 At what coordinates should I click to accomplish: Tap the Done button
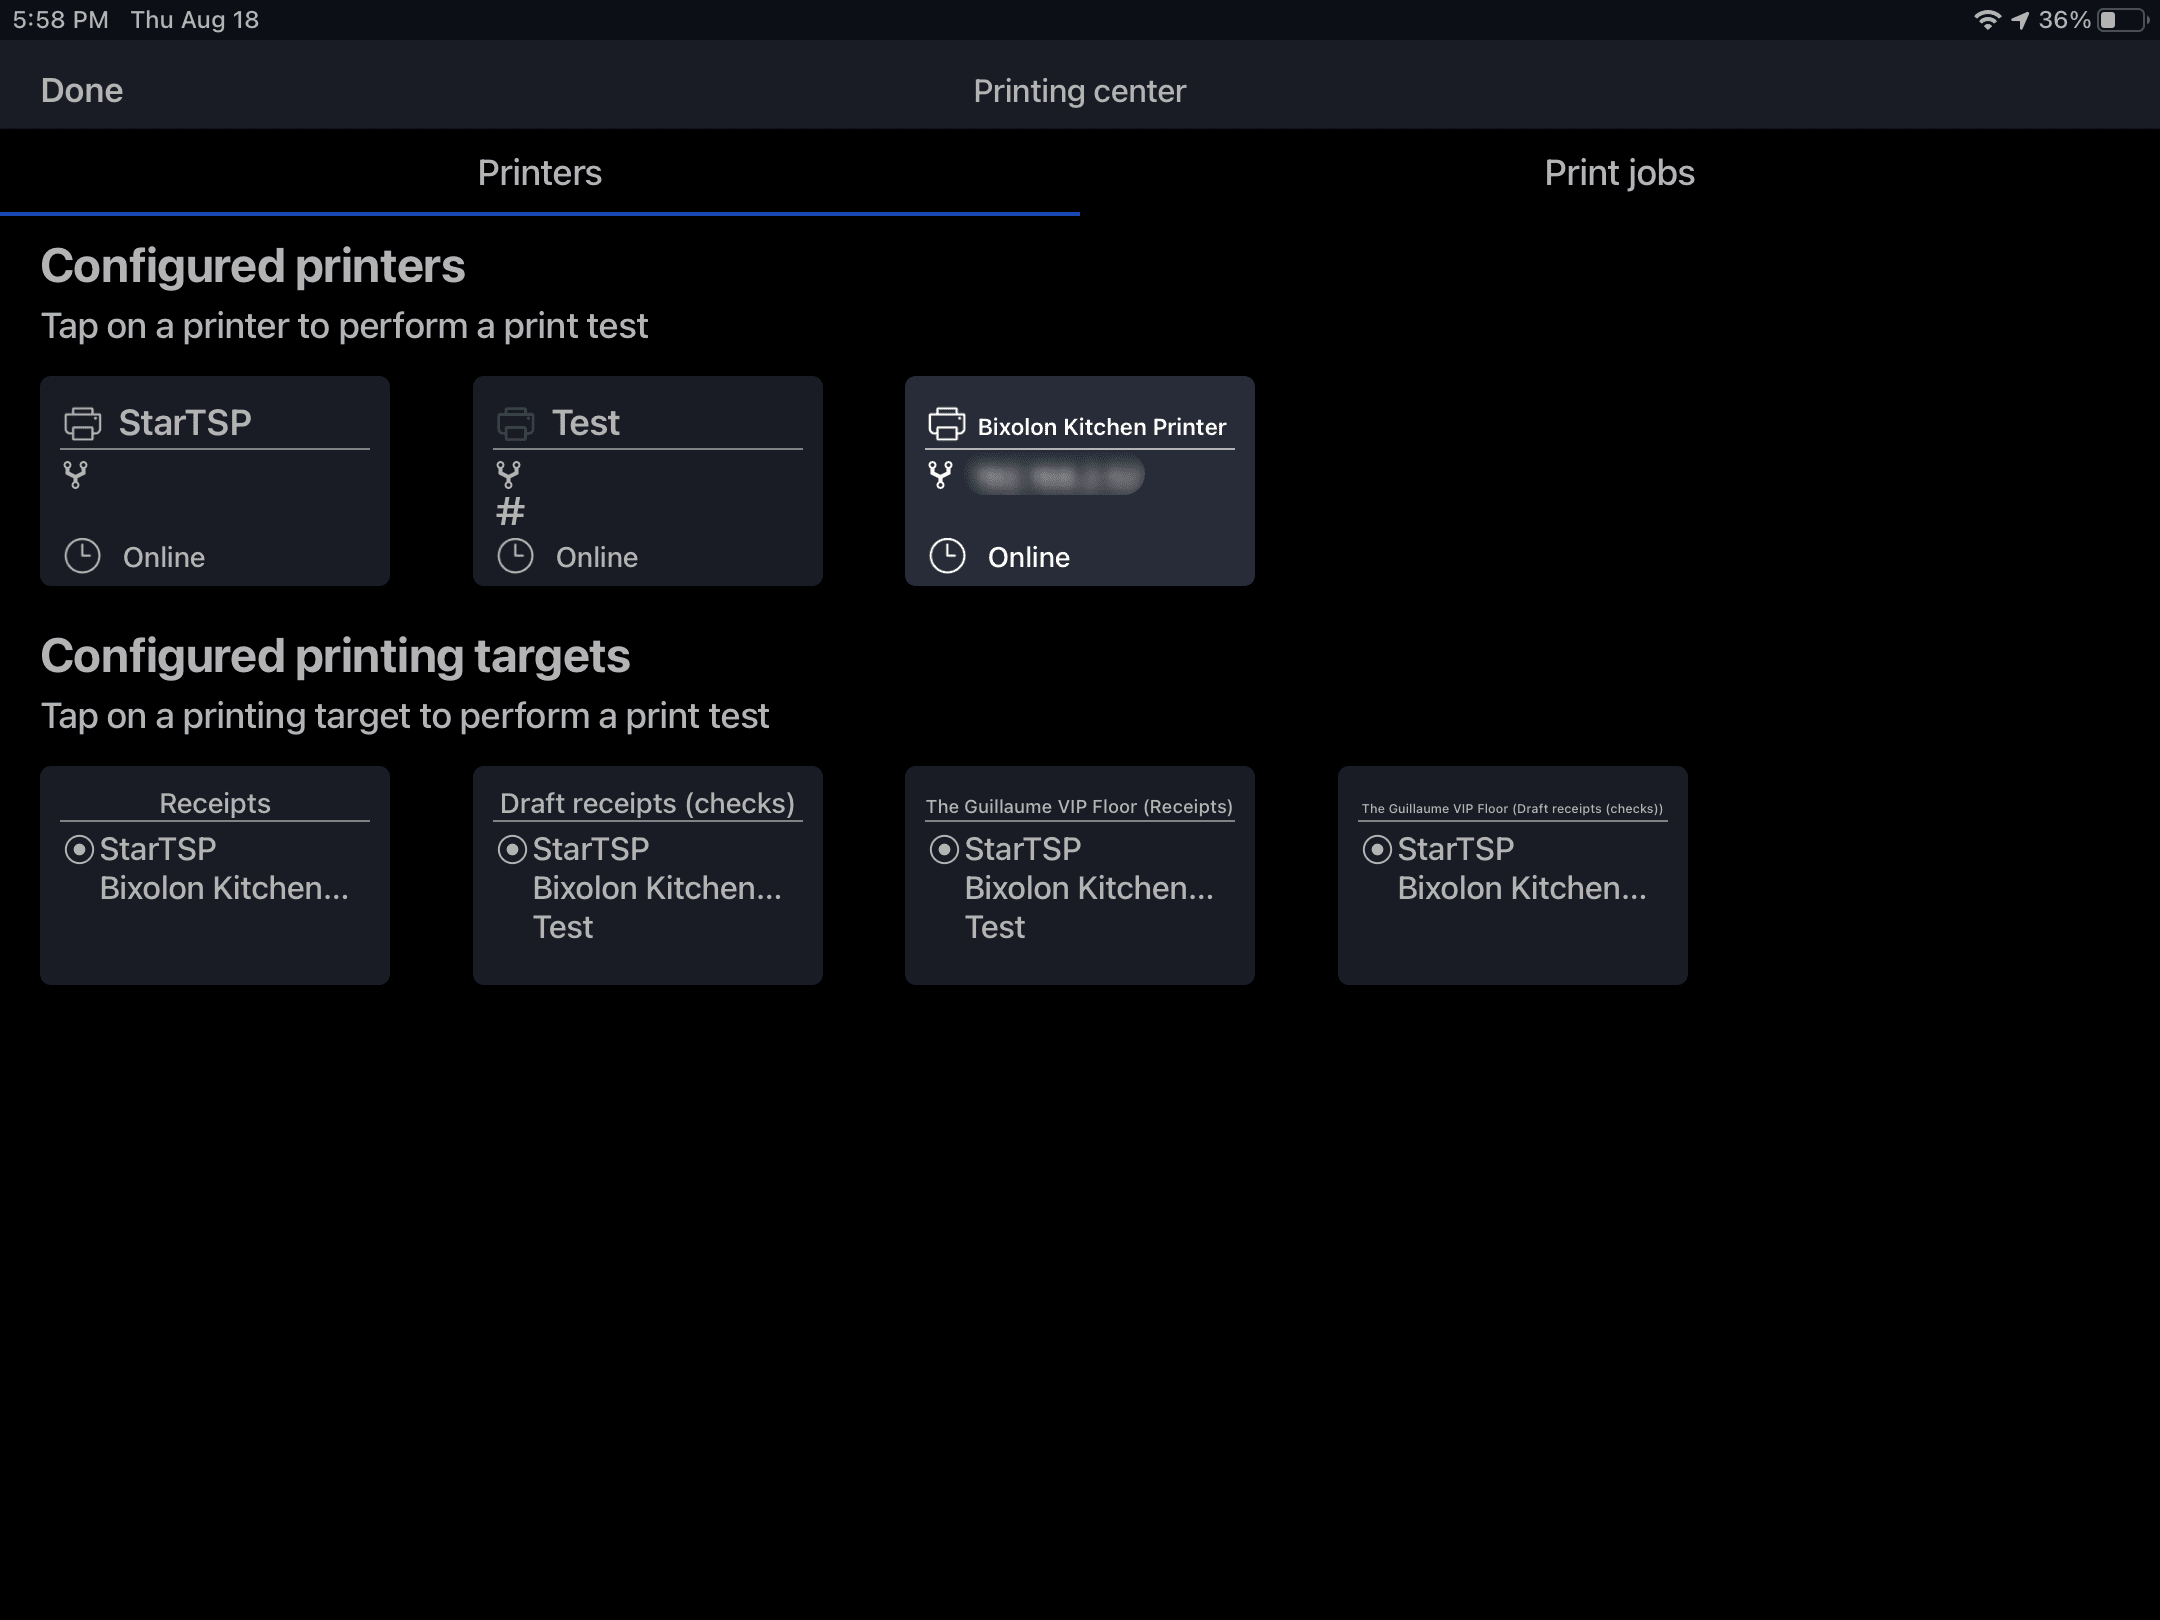(x=82, y=91)
